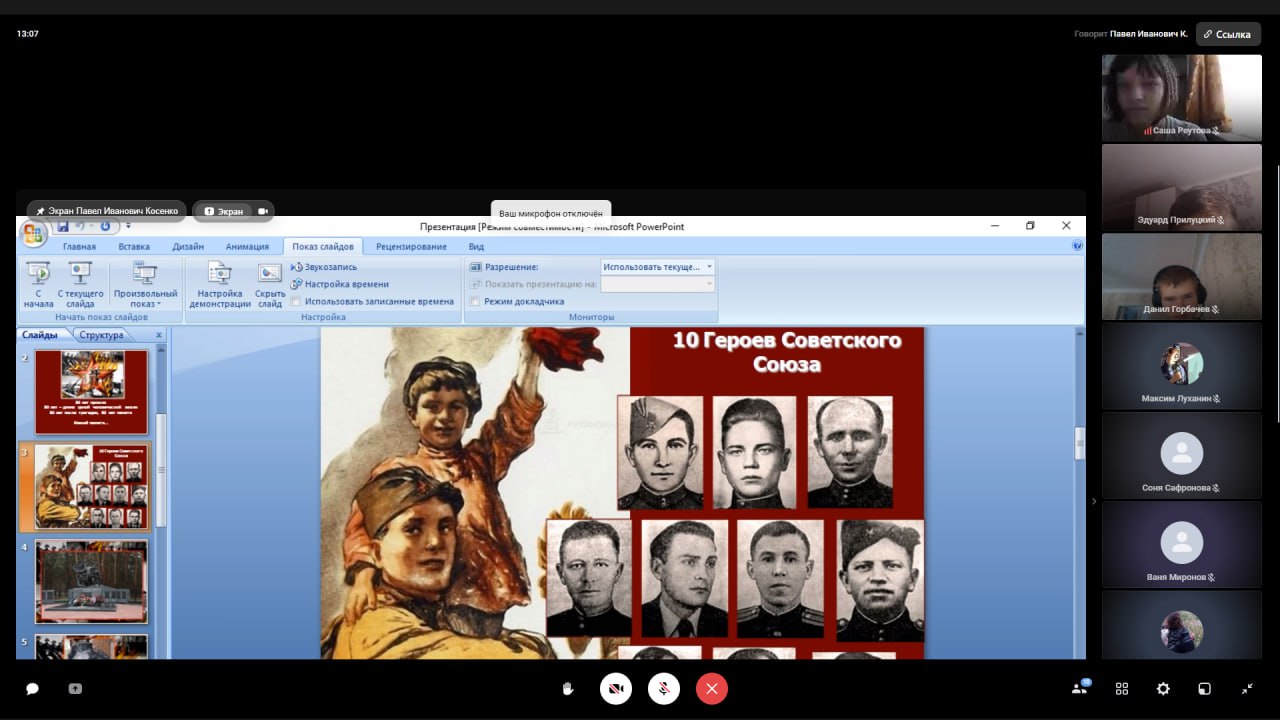Select Эдуард Прилуцкий video tile
This screenshot has height=720, width=1280.
[1182, 187]
